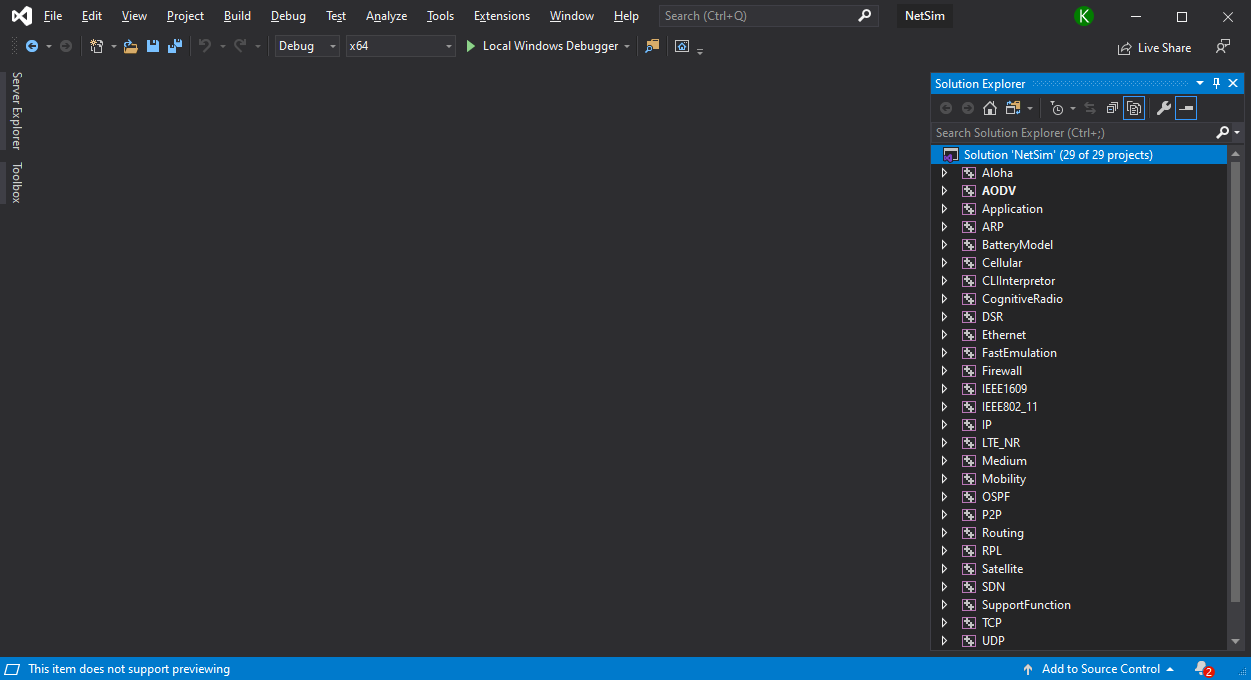
Task: Click the Solution Explorer back arrow icon
Action: (x=946, y=108)
